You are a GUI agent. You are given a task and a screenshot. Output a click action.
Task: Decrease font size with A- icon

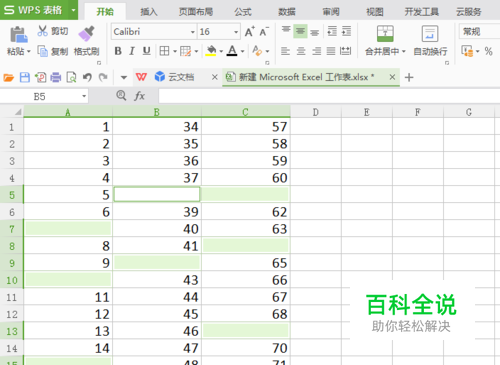coord(264,32)
